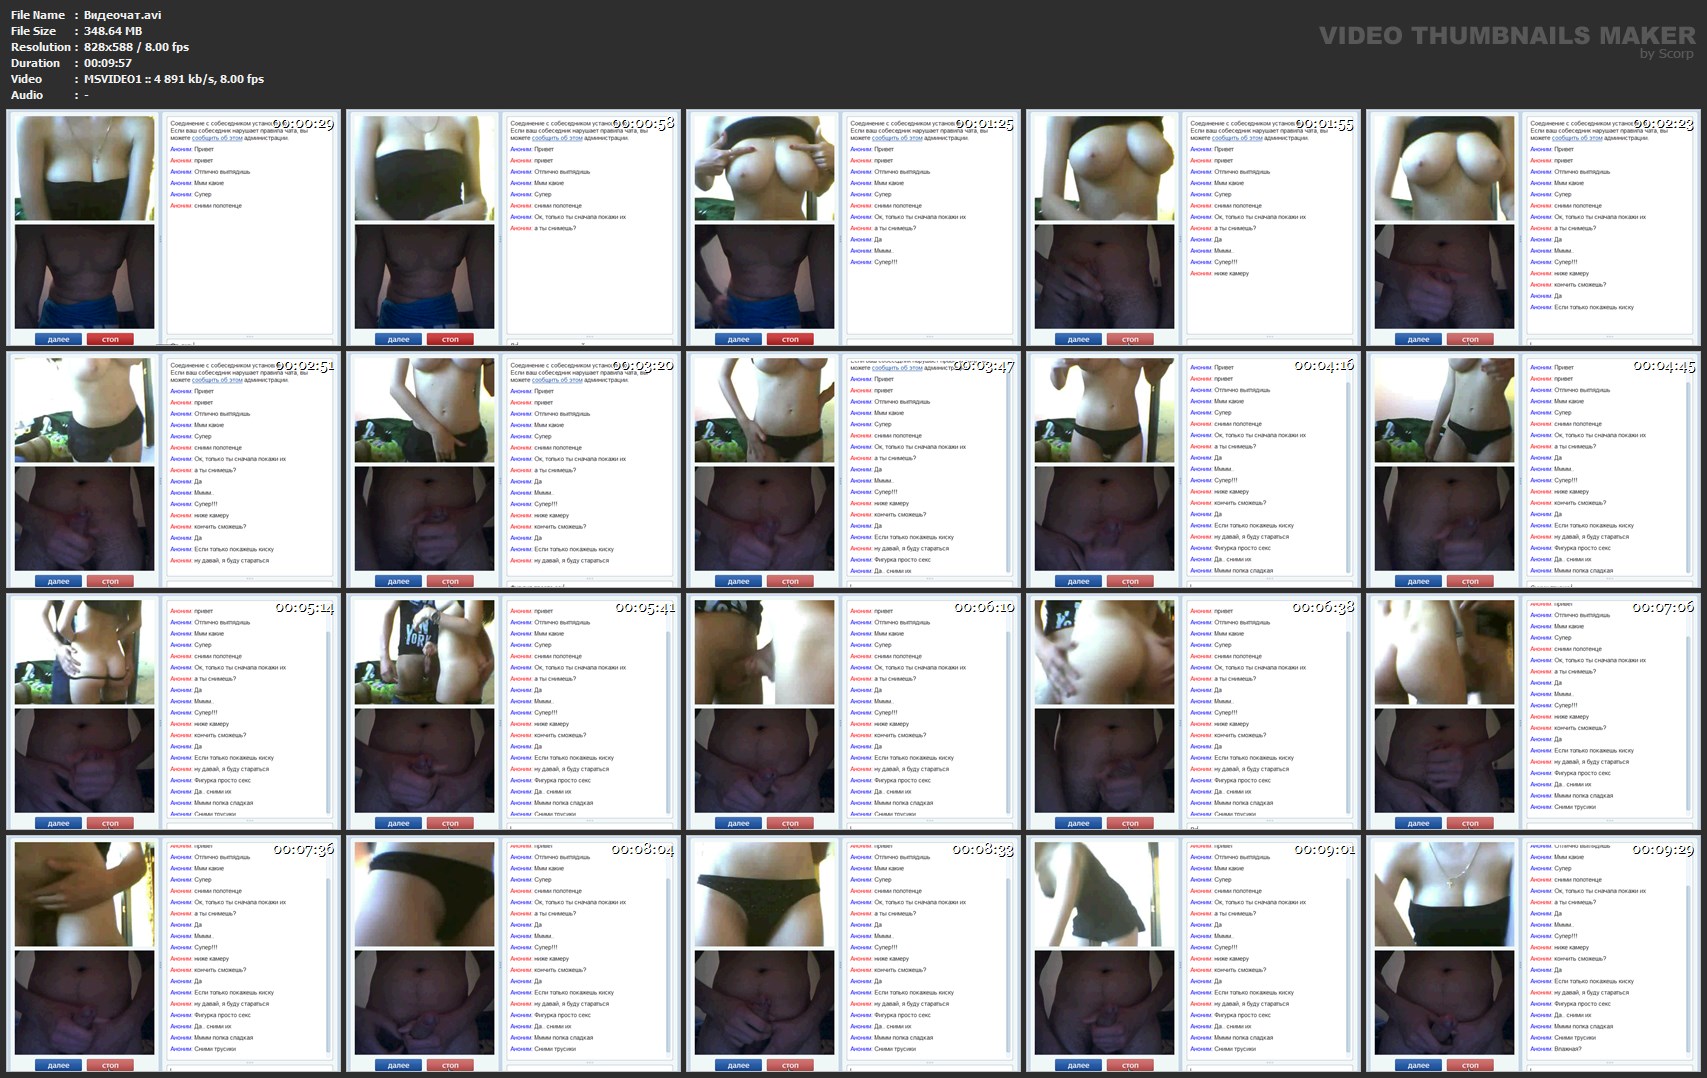
Task: Click the 00:07:06 timestamp label
Action: (1663, 607)
